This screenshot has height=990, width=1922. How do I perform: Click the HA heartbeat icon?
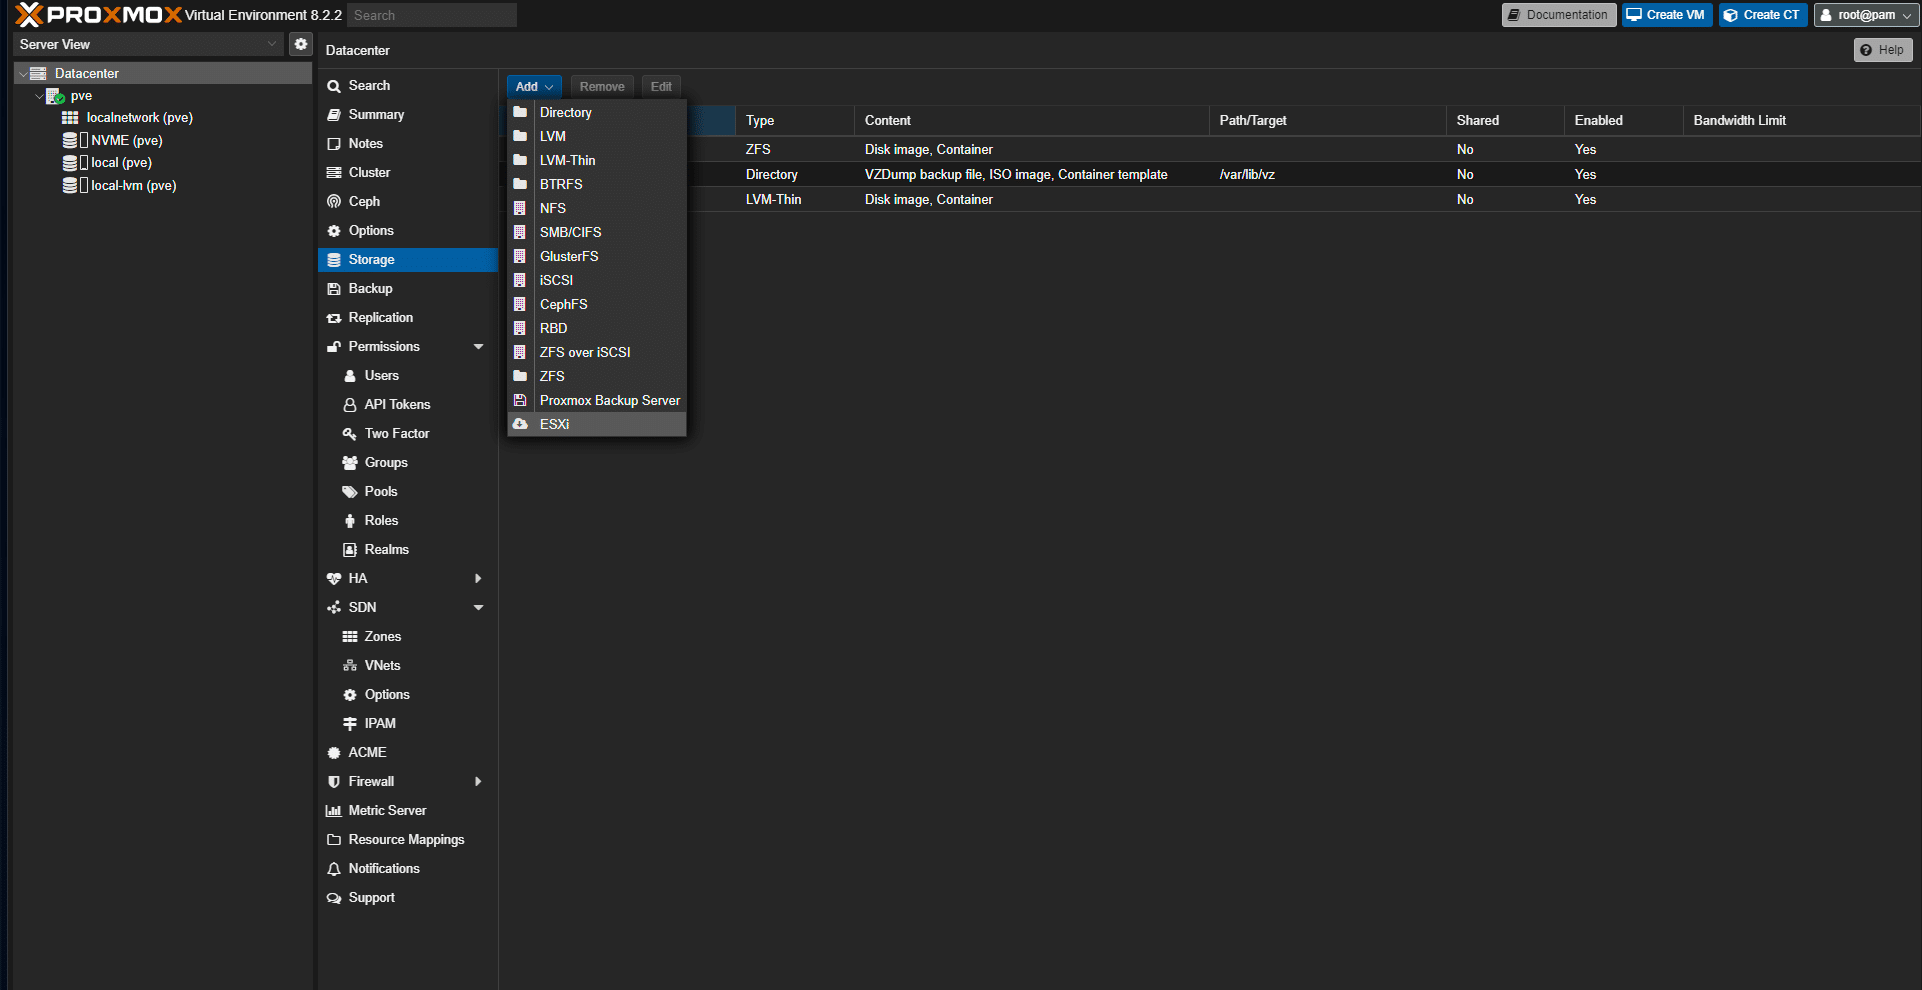click(x=334, y=579)
